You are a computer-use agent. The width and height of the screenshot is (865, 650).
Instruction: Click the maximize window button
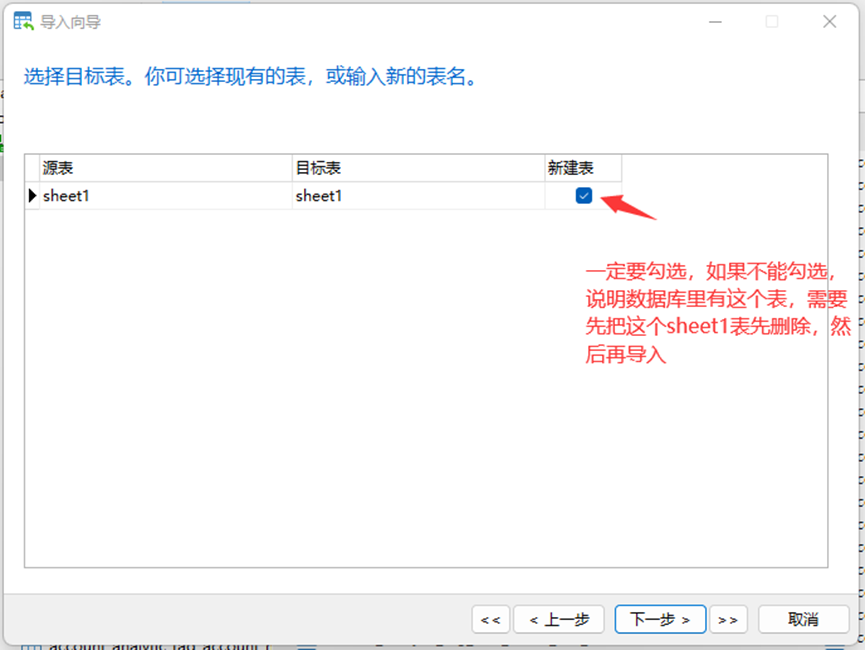(x=772, y=22)
